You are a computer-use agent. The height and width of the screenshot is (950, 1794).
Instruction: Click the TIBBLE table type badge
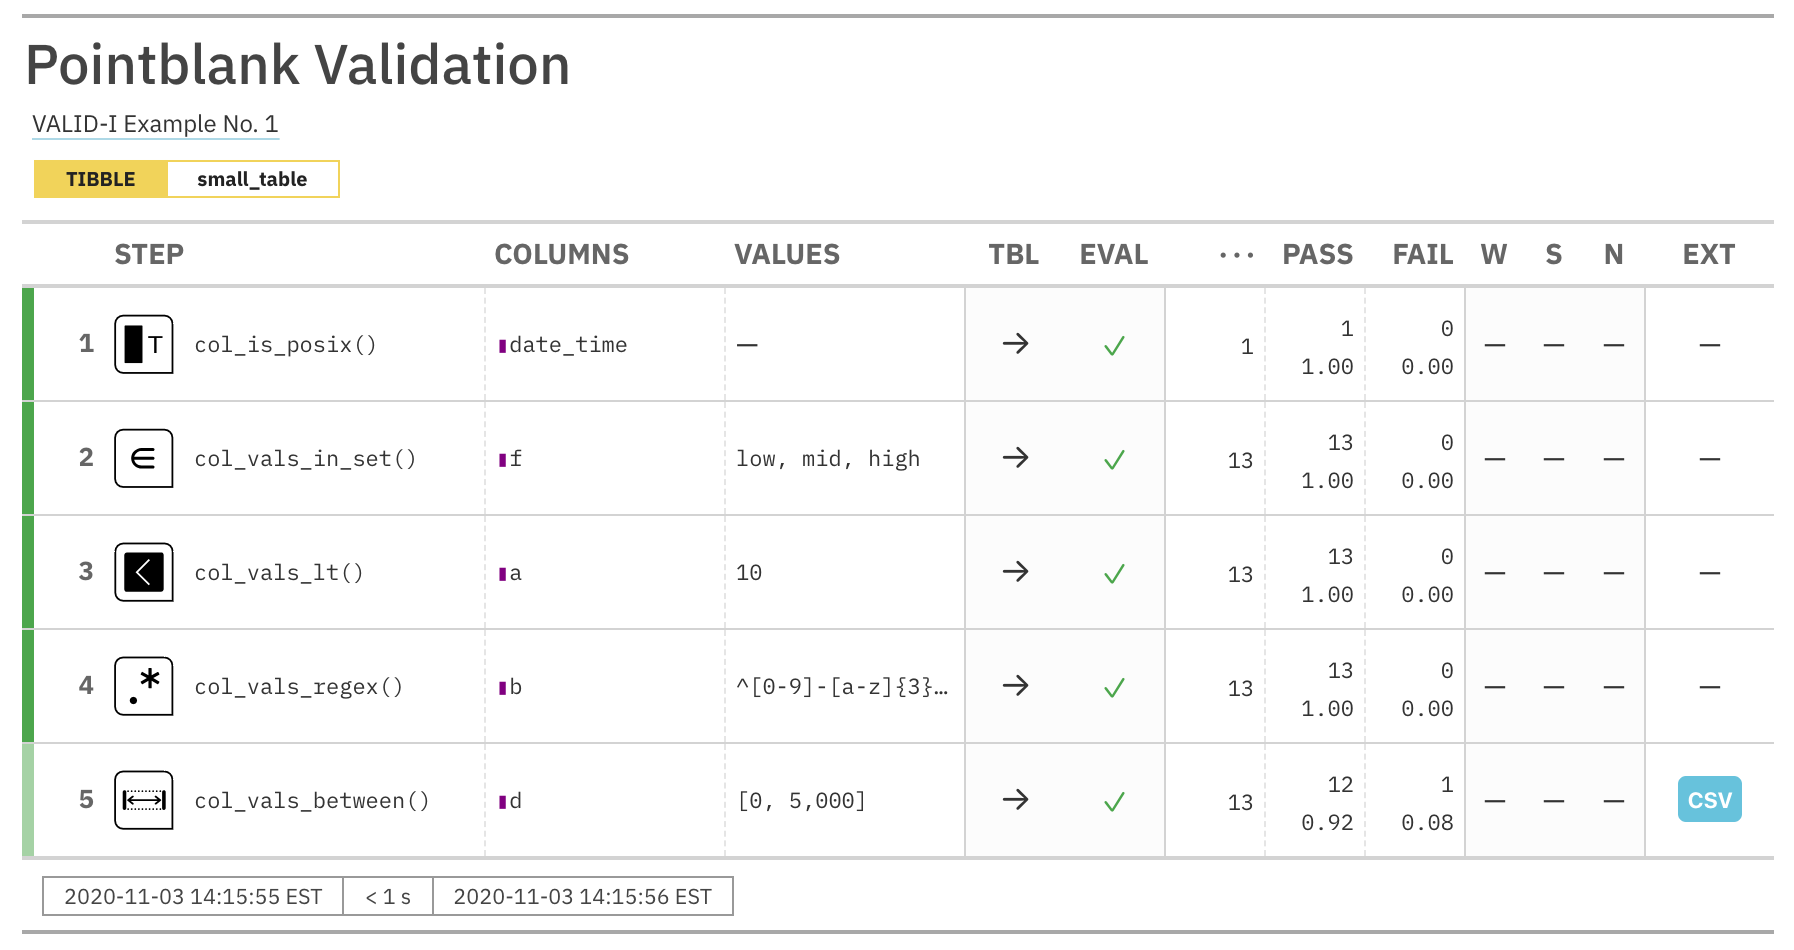click(x=101, y=179)
